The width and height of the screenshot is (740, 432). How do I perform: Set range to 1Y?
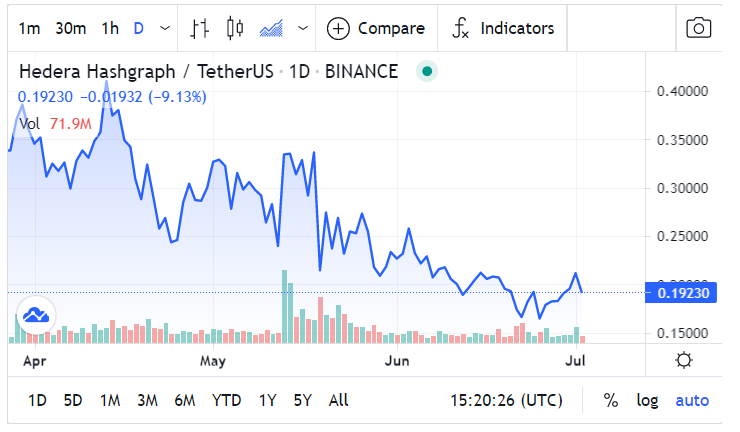pos(267,400)
